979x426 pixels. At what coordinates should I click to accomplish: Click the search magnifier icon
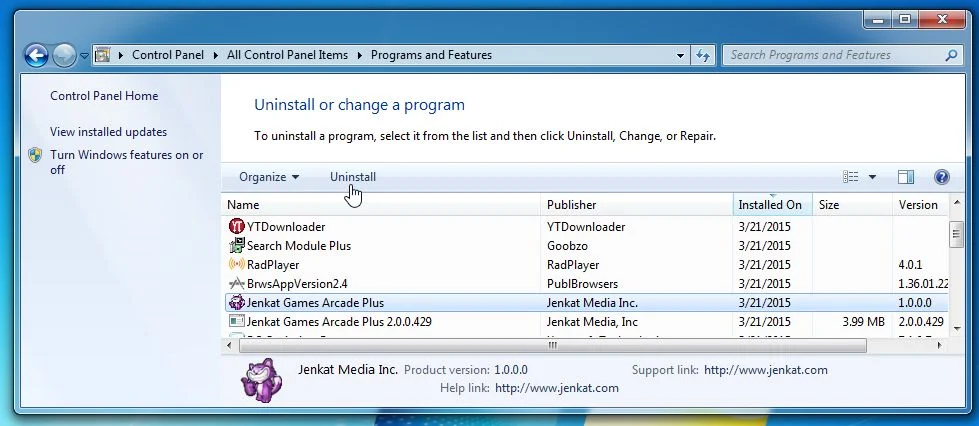pyautogui.click(x=951, y=55)
